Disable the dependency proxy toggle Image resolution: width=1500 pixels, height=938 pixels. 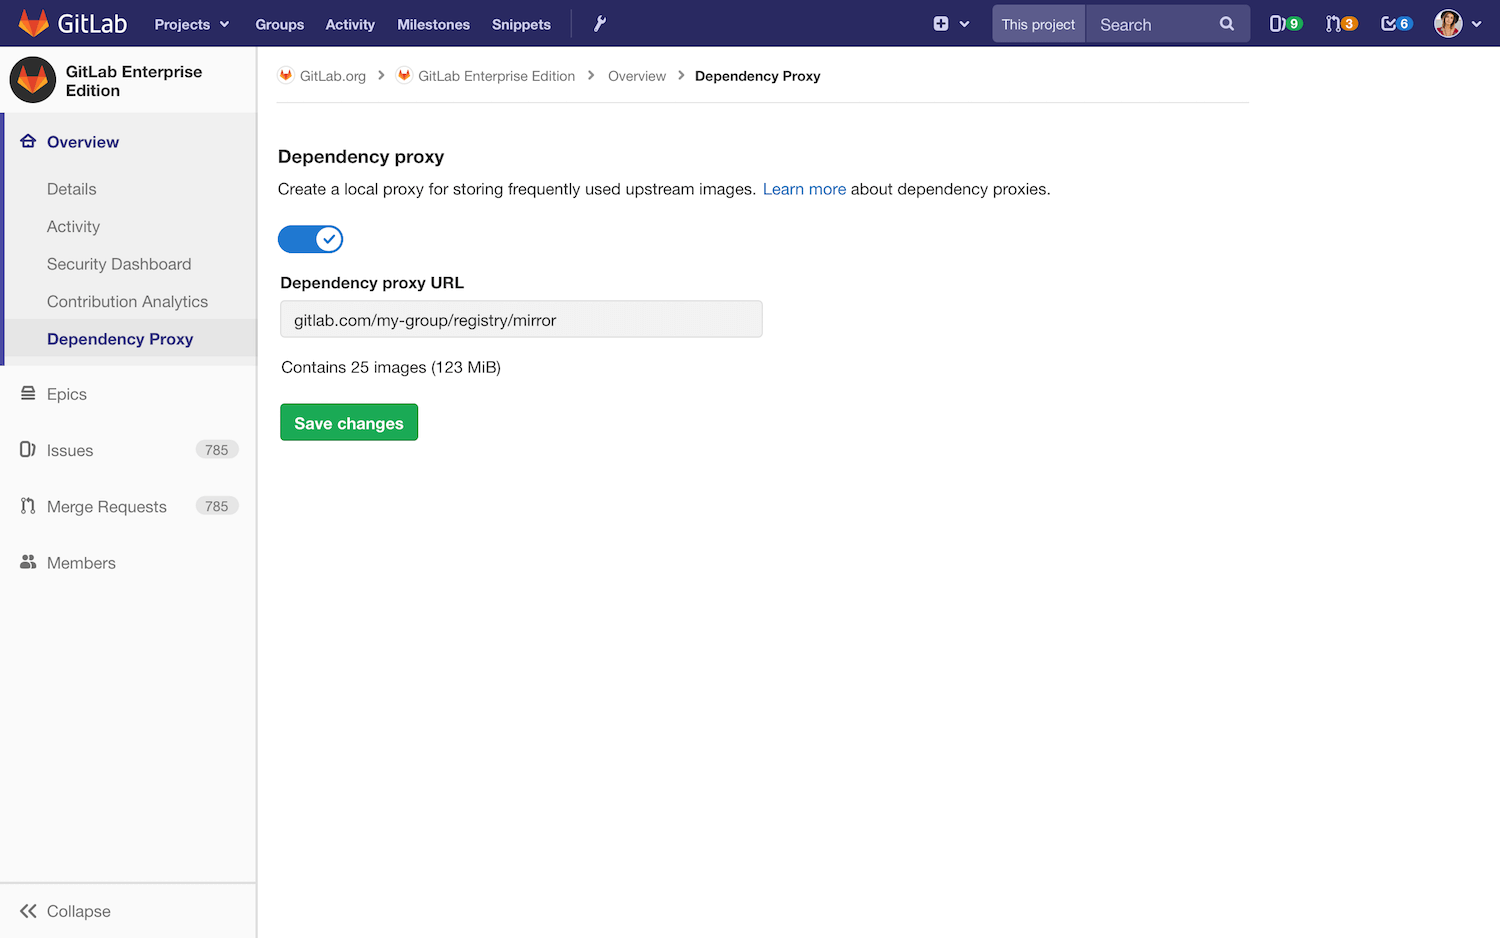(310, 239)
